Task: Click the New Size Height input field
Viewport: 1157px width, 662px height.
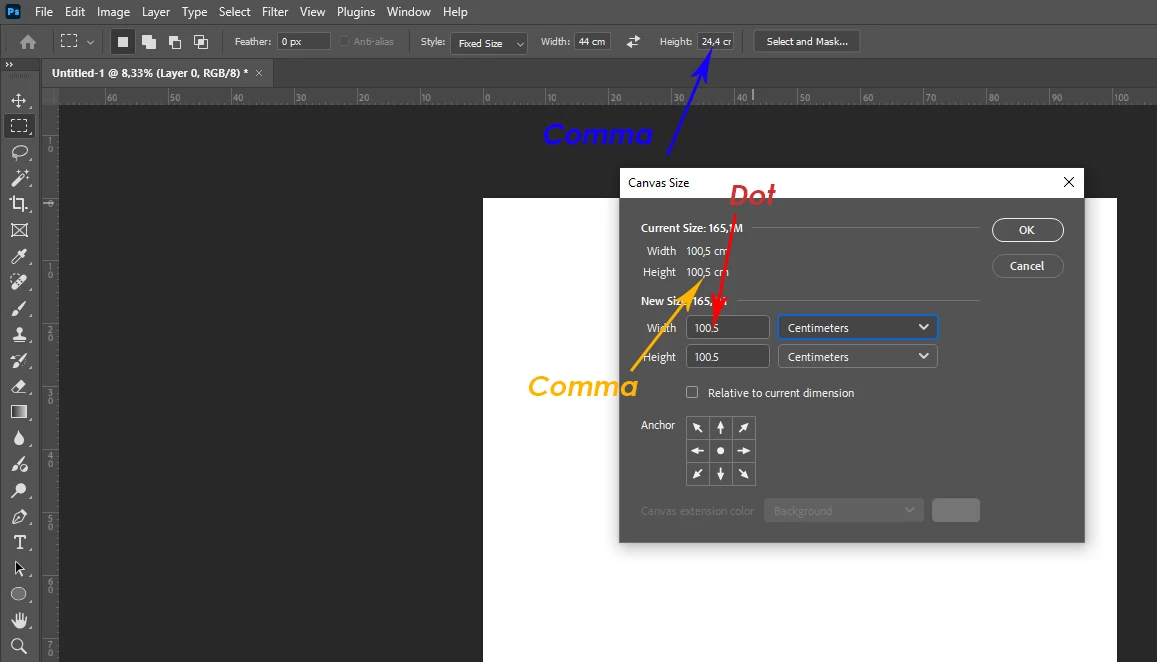Action: tap(728, 356)
